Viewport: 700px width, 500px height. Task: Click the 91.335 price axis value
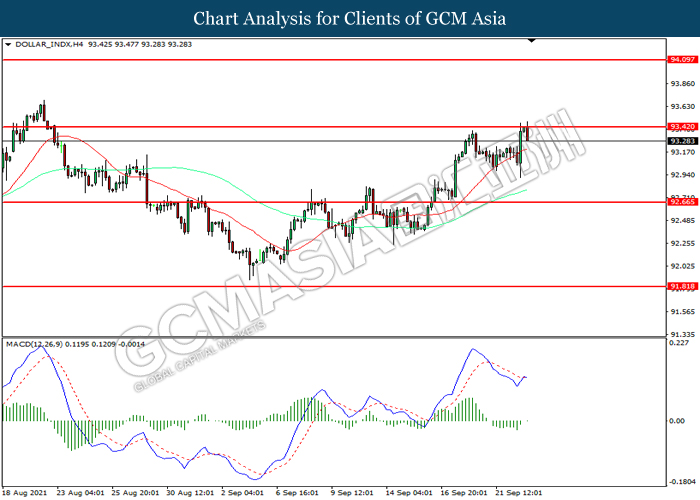683,334
